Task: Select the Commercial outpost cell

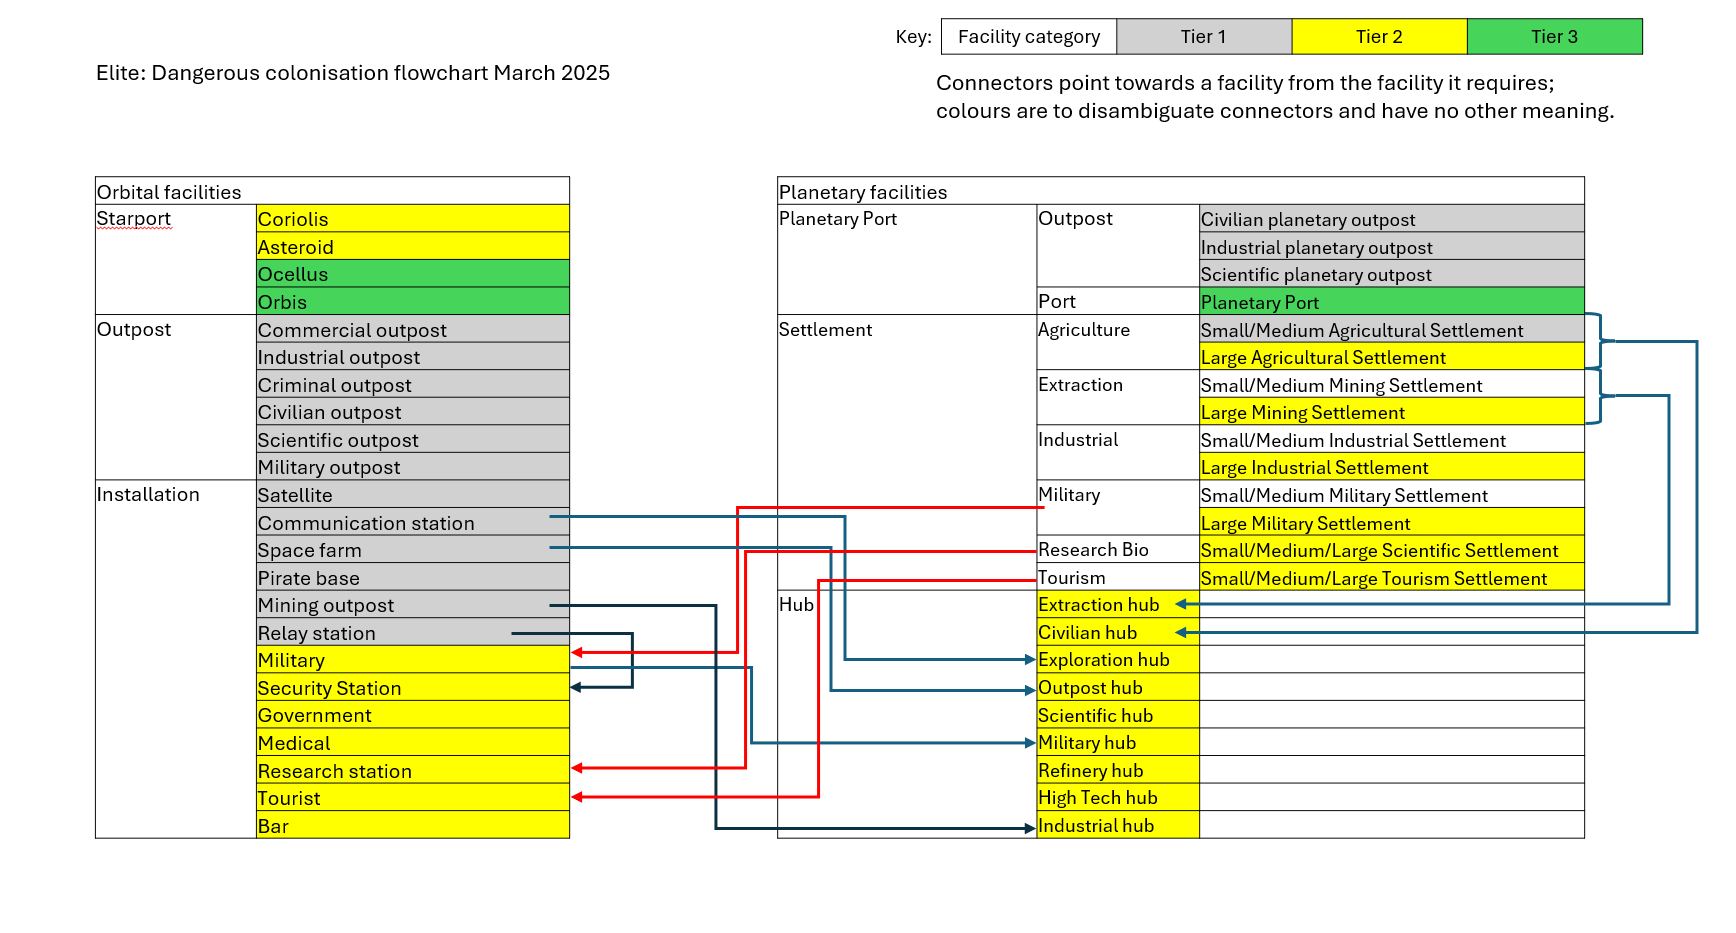Action: [x=413, y=329]
